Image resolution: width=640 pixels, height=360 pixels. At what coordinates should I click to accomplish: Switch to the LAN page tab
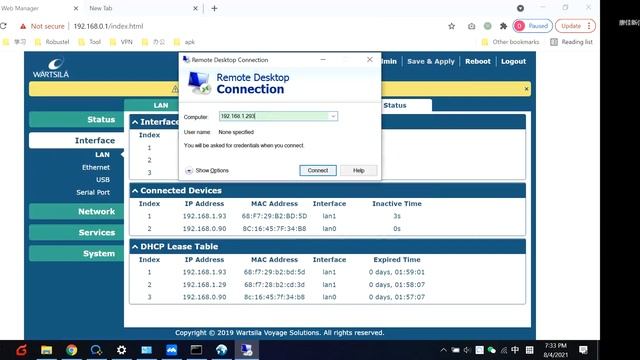(161, 105)
